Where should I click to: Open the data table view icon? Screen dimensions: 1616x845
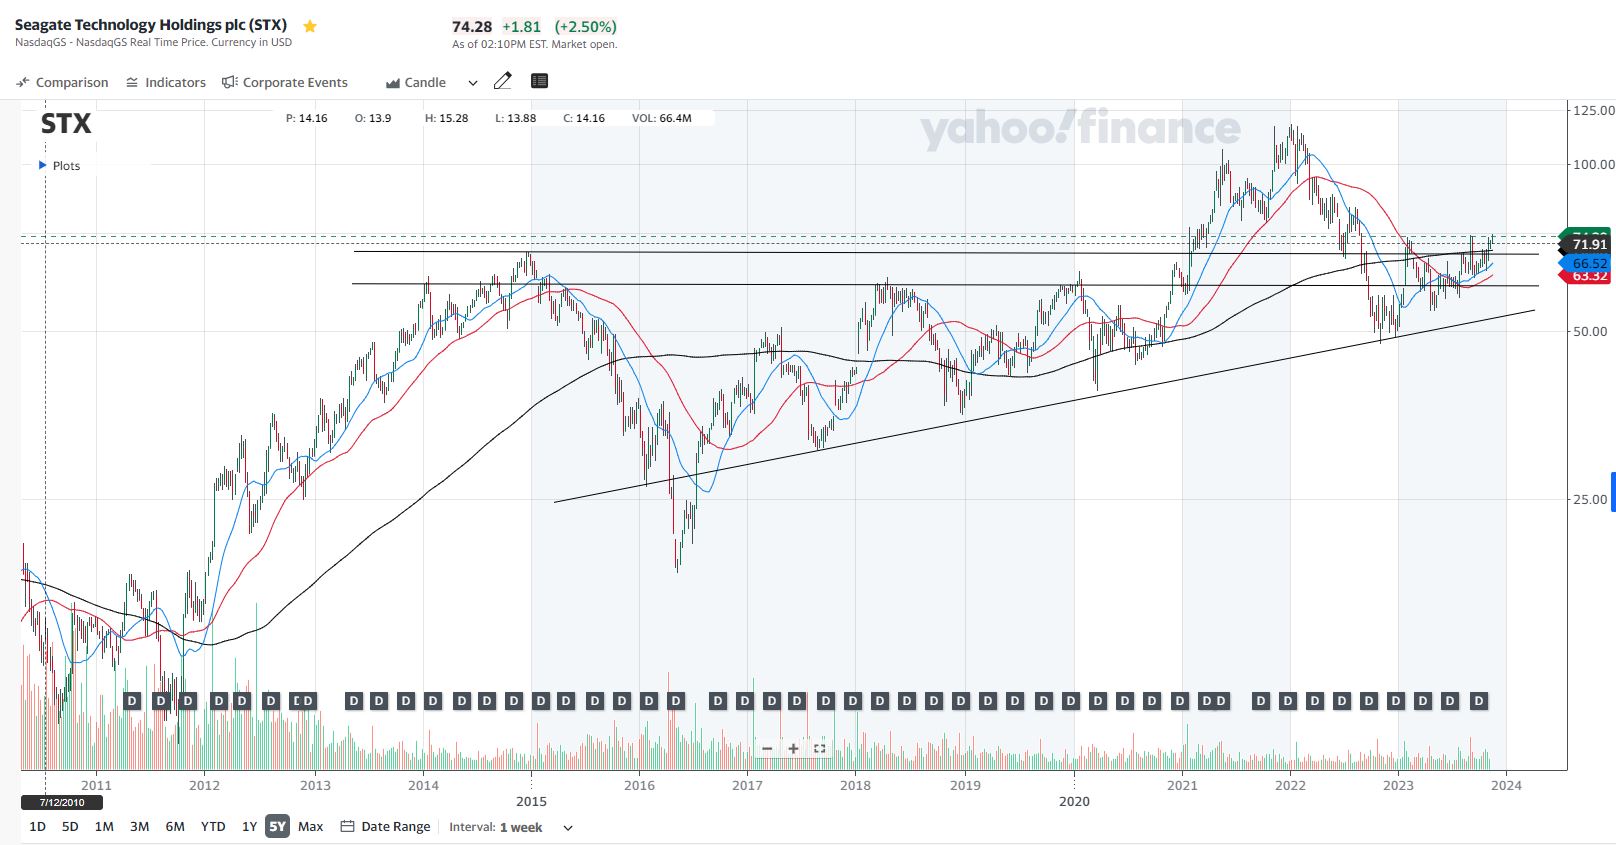coord(539,81)
